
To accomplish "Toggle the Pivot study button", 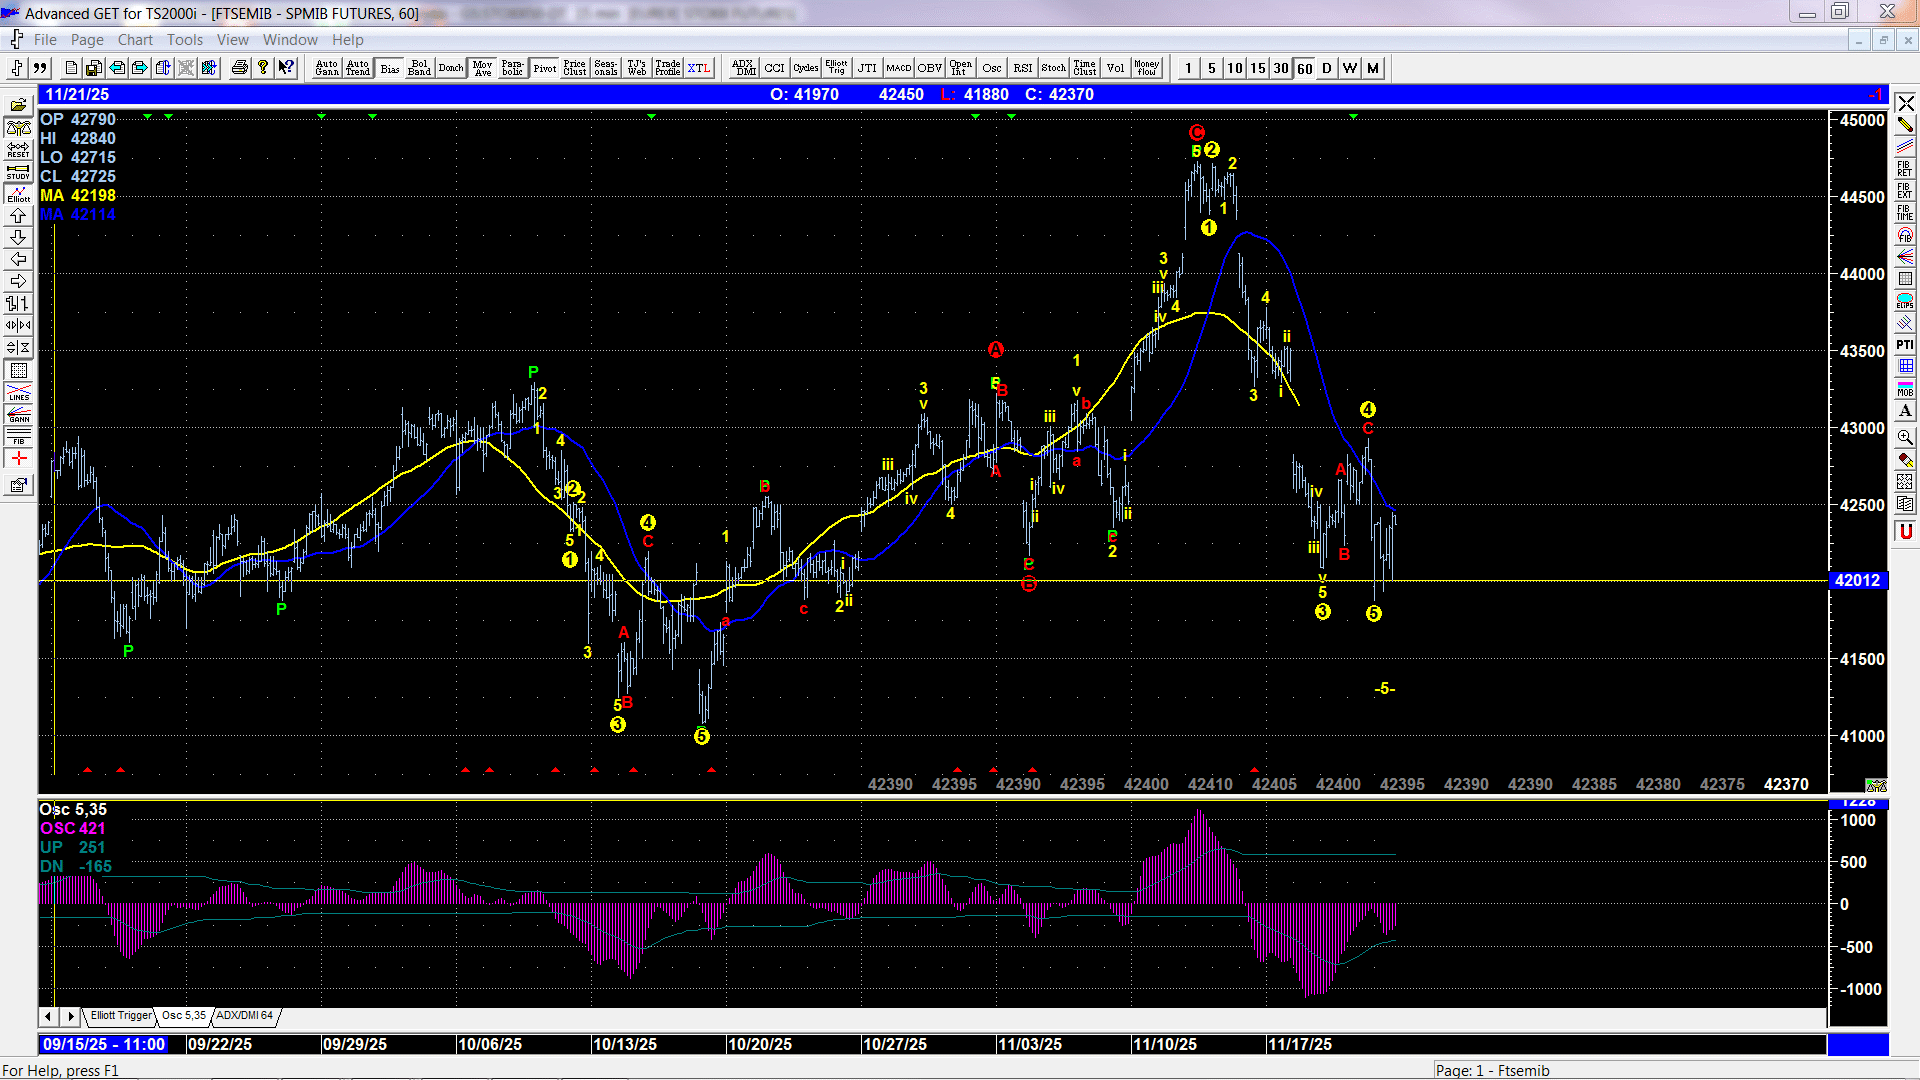I will tap(544, 68).
